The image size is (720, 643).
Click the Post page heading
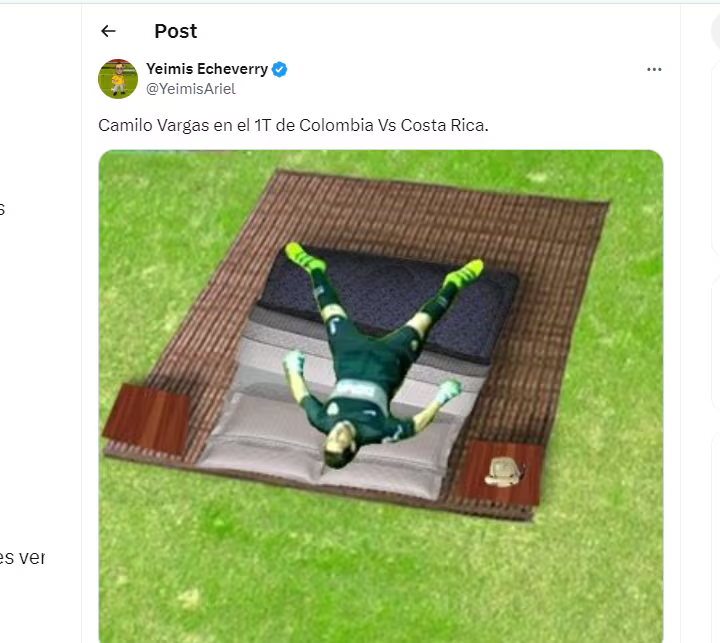[175, 31]
